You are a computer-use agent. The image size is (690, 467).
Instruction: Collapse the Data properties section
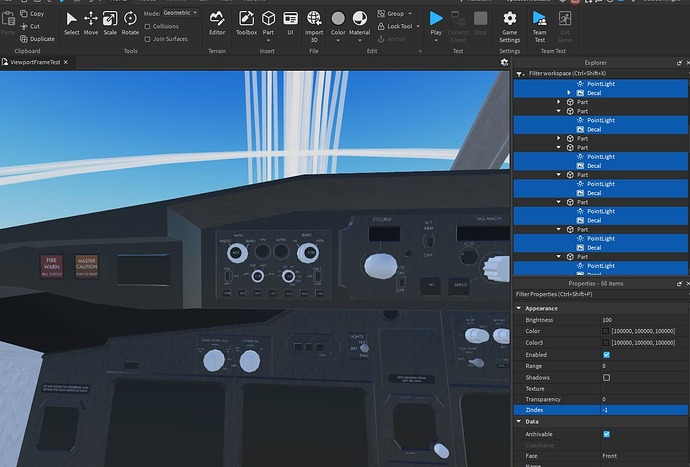point(519,422)
